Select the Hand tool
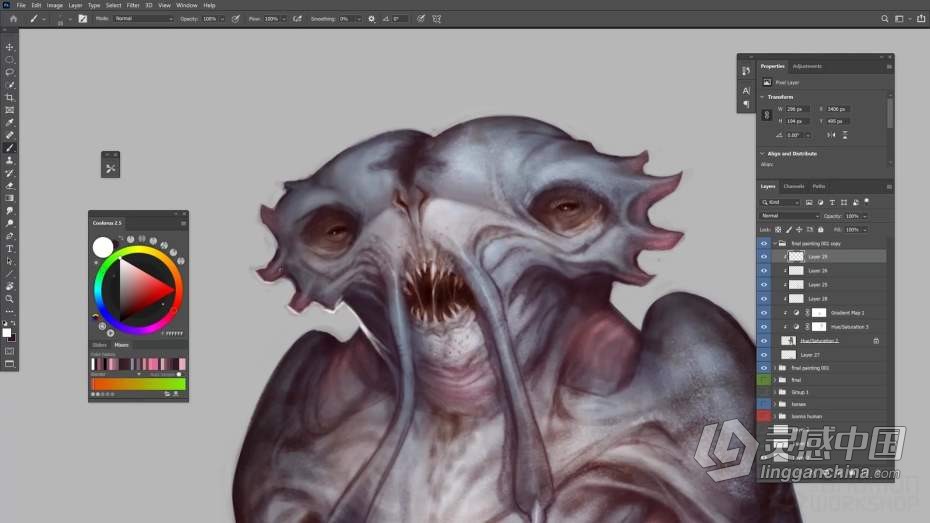930x523 pixels. pos(9,286)
